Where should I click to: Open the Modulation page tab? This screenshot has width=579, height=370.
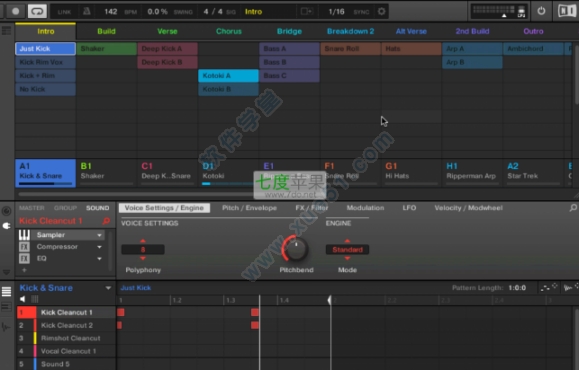pyautogui.click(x=365, y=208)
